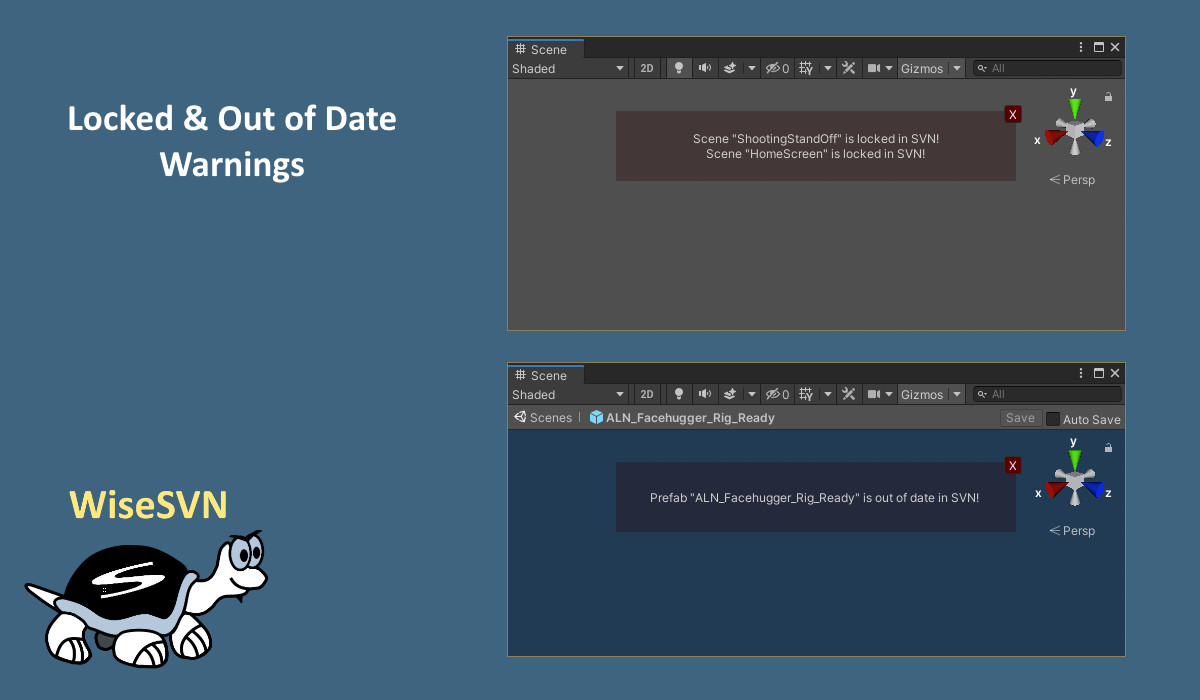Toggle grid visibility icon in upper Scene toolbar
The image size is (1200, 700).
pos(806,68)
